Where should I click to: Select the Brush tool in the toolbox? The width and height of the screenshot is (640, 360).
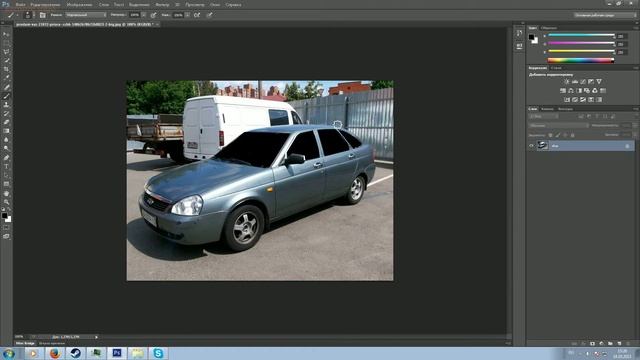(x=6, y=96)
